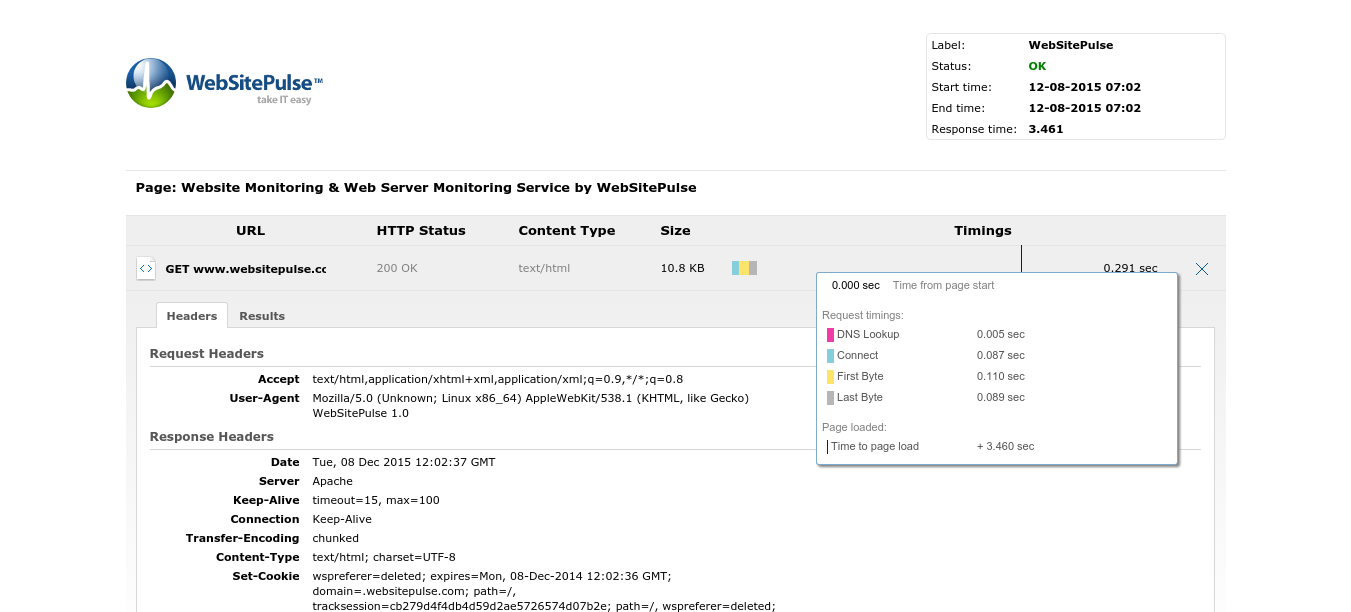Click the Last Byte time 0.089 sec
Screen dimensions: 1351x612
coord(1001,397)
